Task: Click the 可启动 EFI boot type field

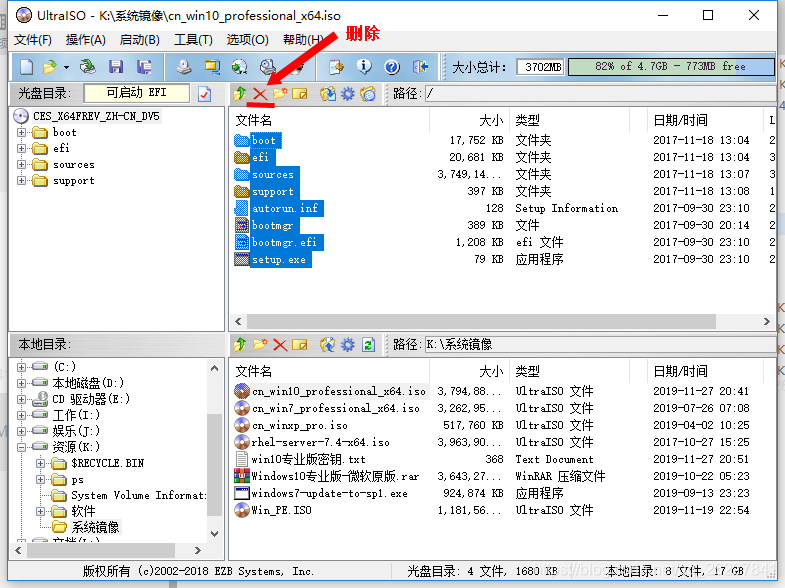Action: (x=137, y=93)
